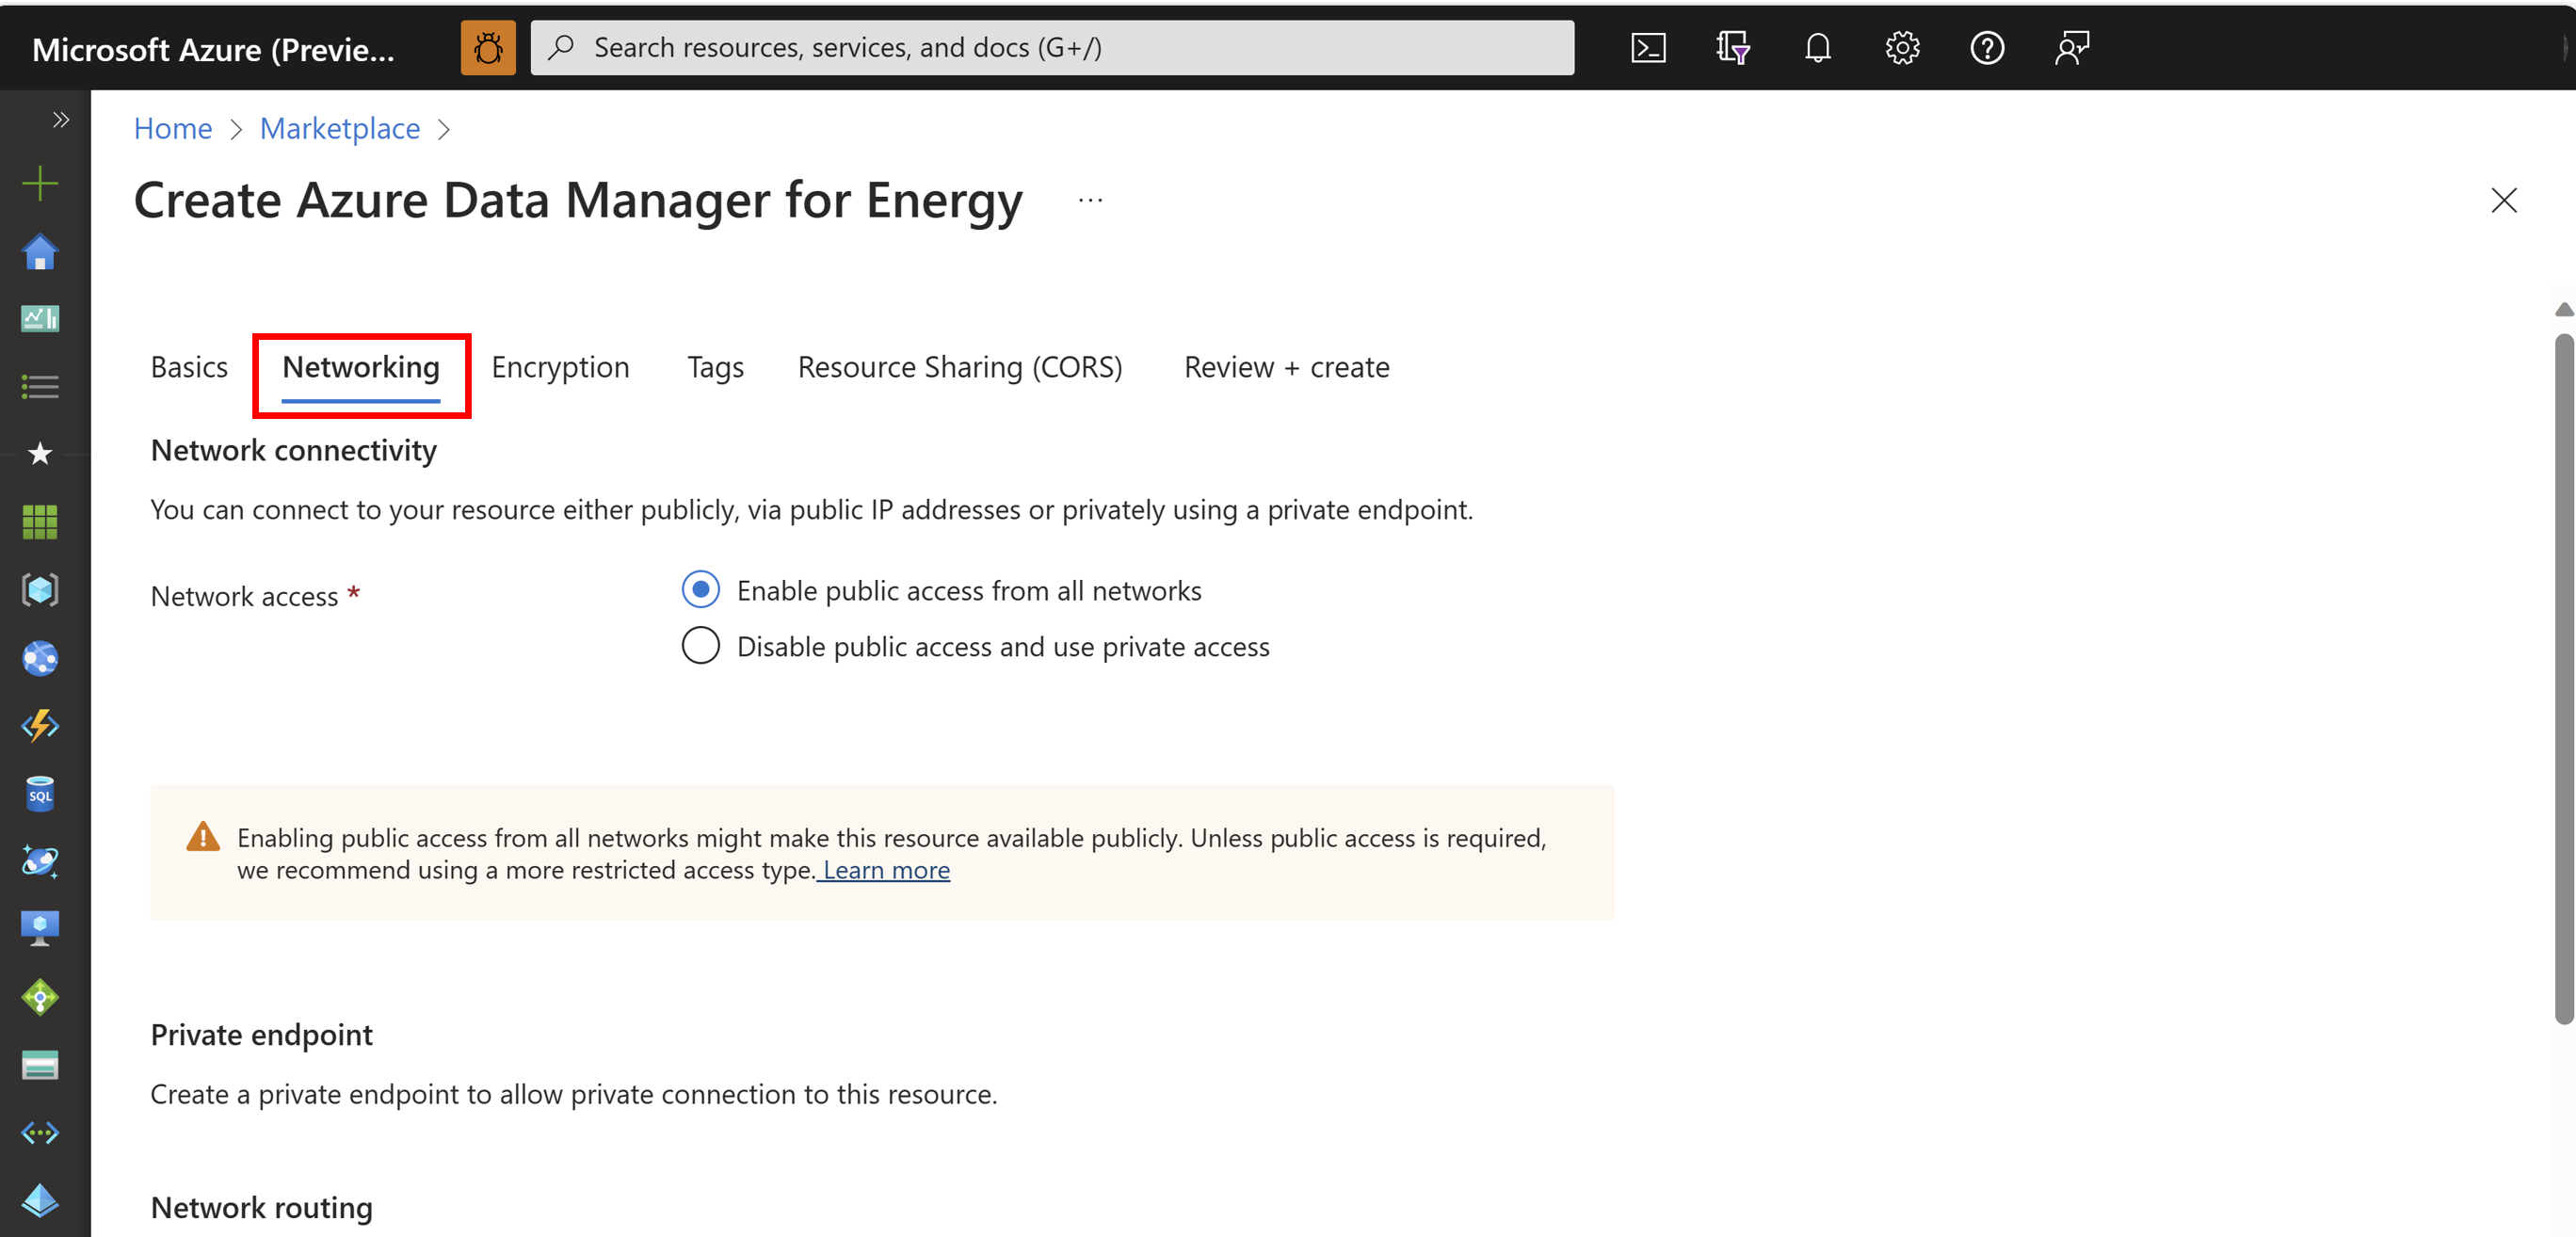Open the directory and subscription filter
The width and height of the screenshot is (2576, 1237).
click(x=1732, y=47)
